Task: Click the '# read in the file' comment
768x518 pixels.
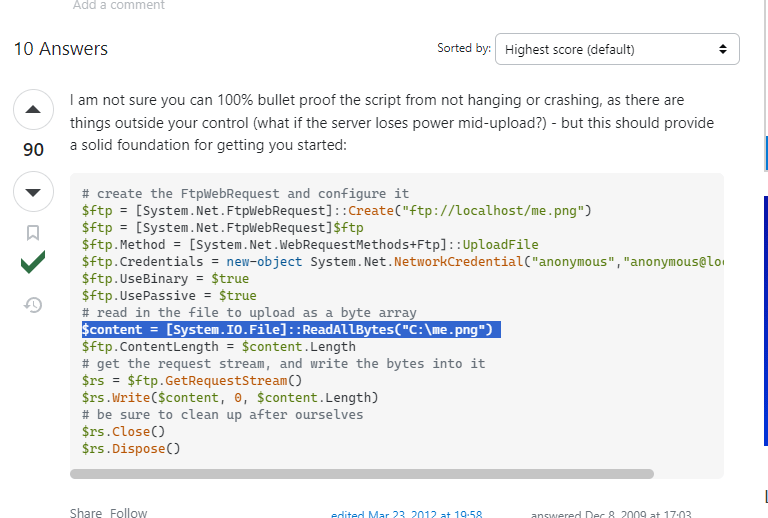Action: 249,312
